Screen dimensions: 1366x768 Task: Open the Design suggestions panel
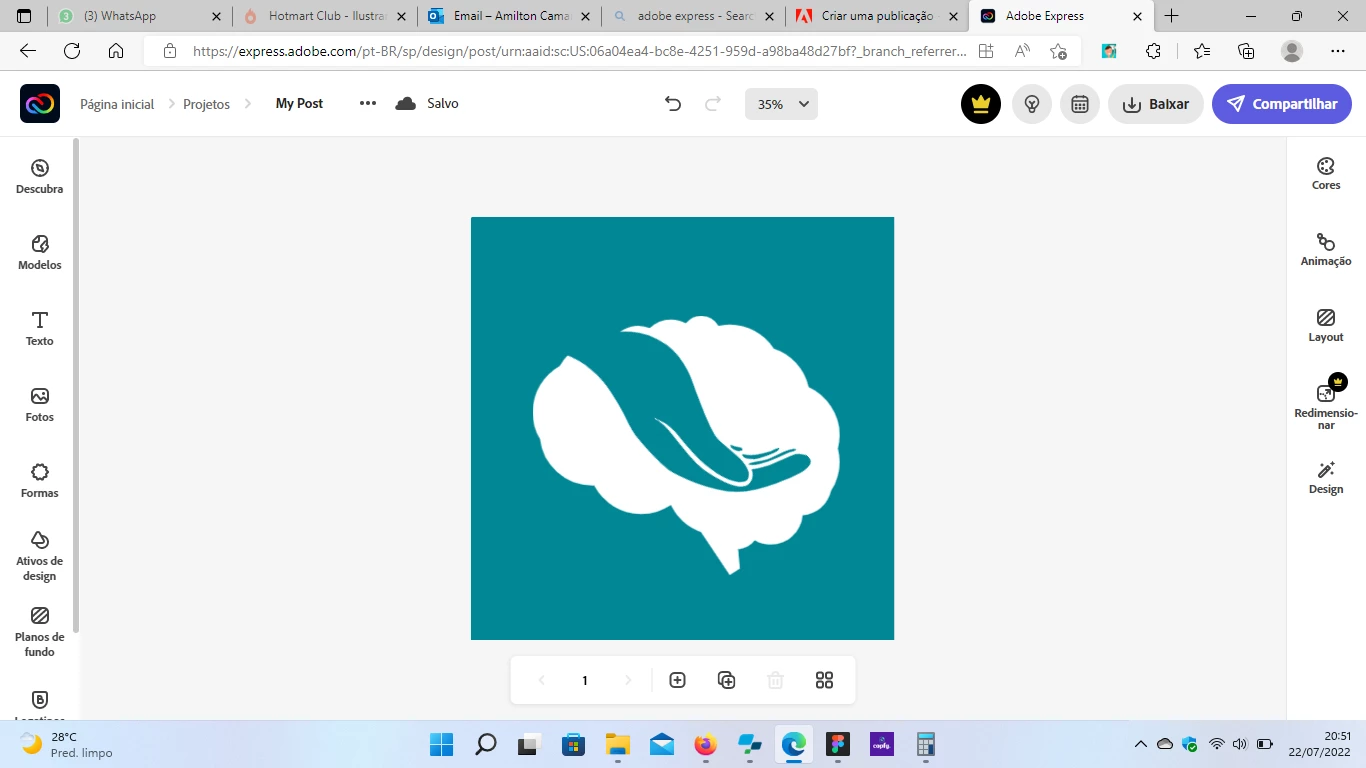coord(1326,477)
